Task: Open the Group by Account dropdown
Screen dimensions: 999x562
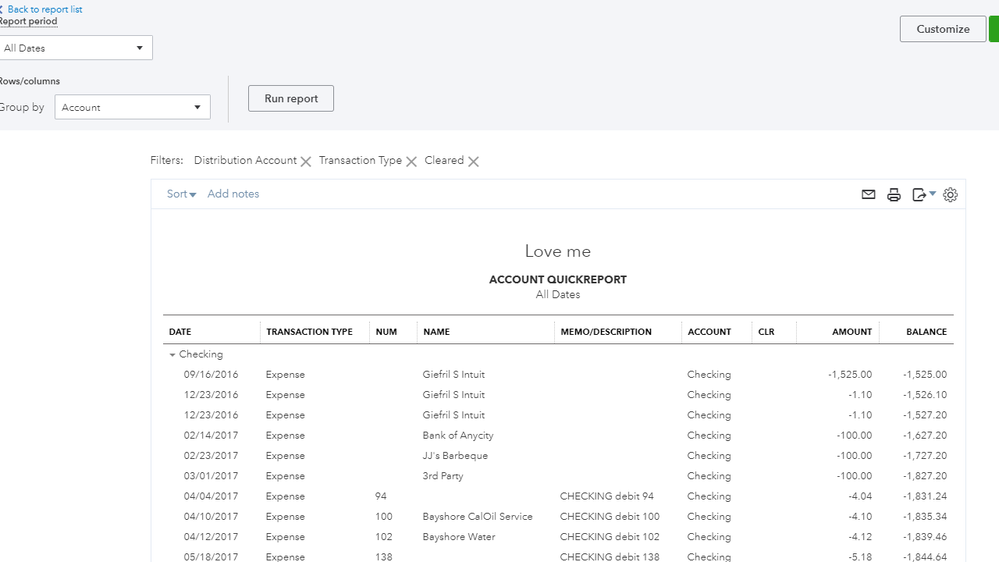Action: 132,107
